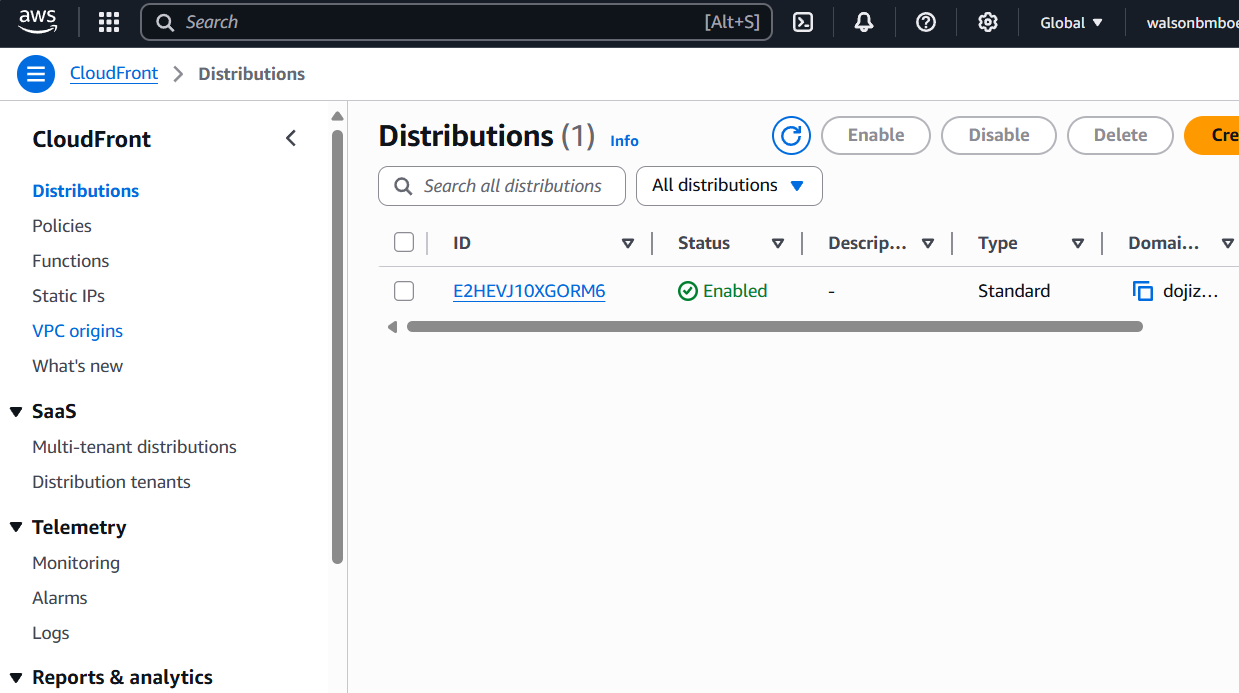
Task: Click the Enable button
Action: coord(876,135)
